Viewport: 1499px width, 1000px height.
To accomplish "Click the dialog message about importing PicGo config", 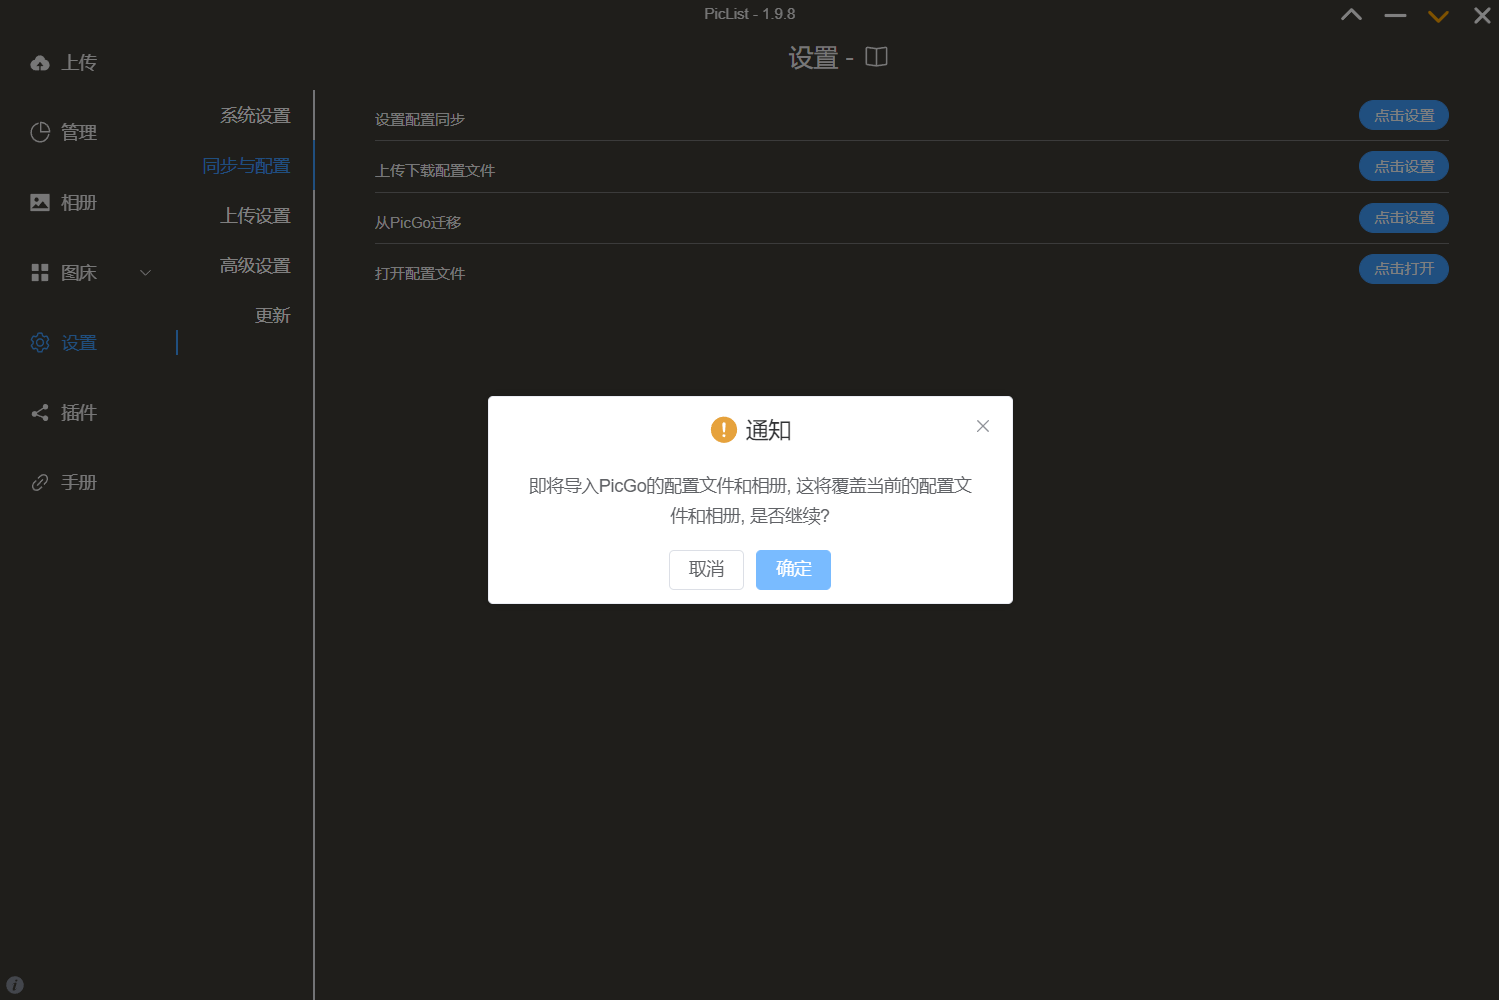I will [x=750, y=501].
